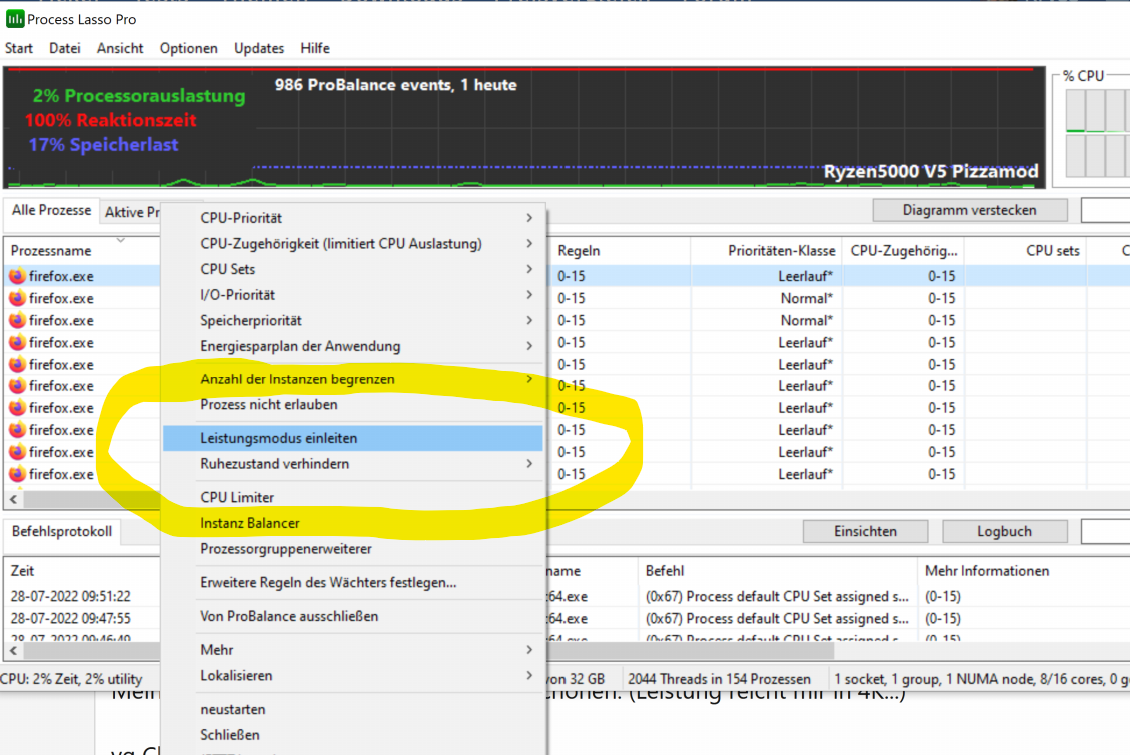
Task: Expand the CPU-Priorität submenu
Action: click(x=353, y=218)
